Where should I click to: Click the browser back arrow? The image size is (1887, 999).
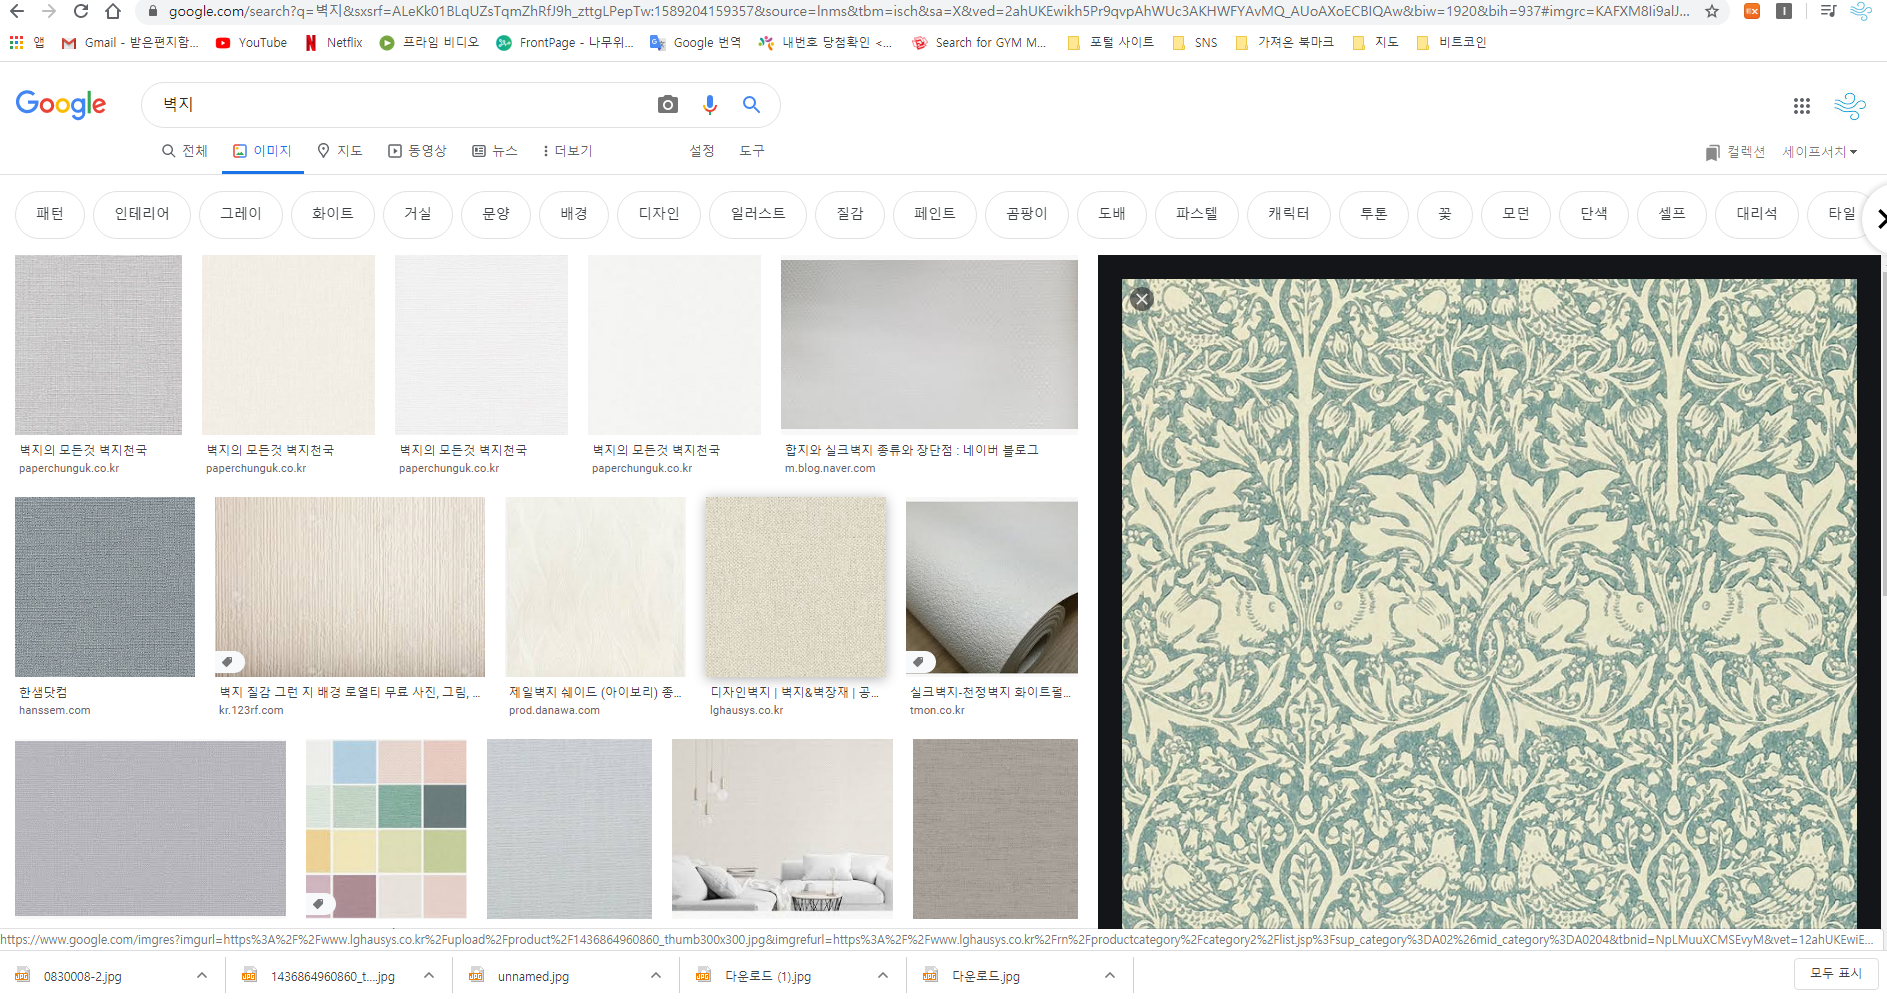pos(17,11)
